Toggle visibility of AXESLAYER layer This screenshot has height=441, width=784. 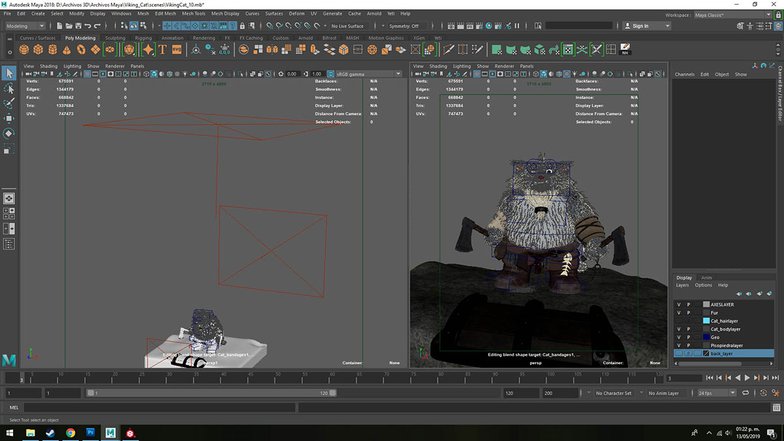[677, 304]
